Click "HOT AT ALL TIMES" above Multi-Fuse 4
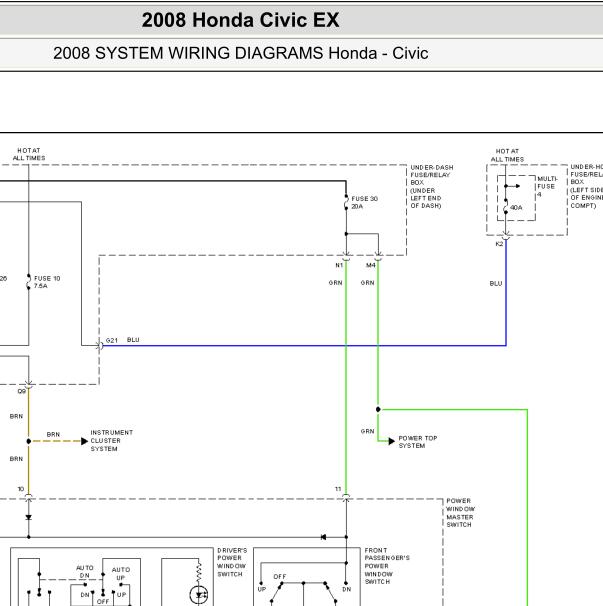 (x=507, y=155)
